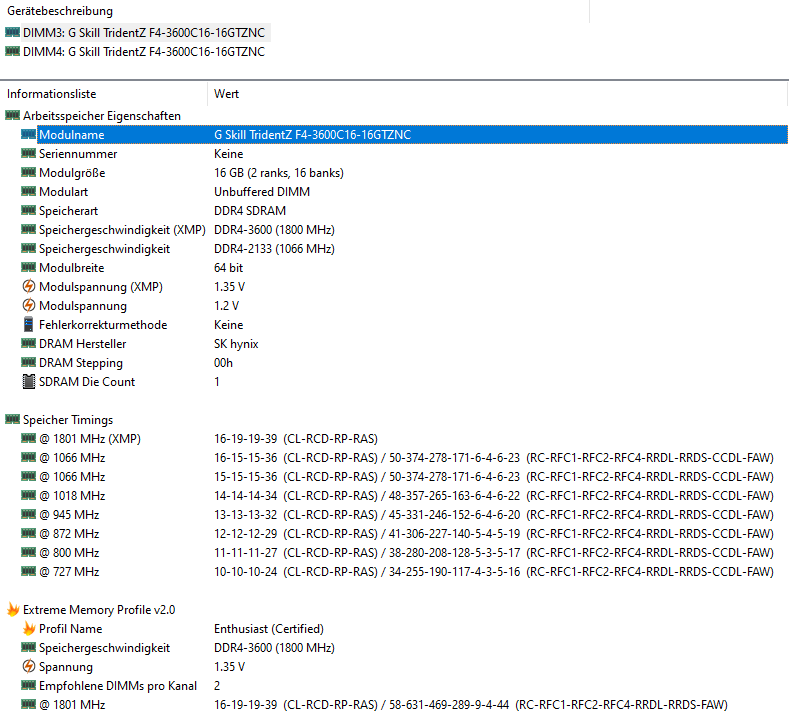Screen dimensions: 789x725
Task: Select the Arbeitsspeicher Eigenschaften group heading
Action: (x=102, y=116)
